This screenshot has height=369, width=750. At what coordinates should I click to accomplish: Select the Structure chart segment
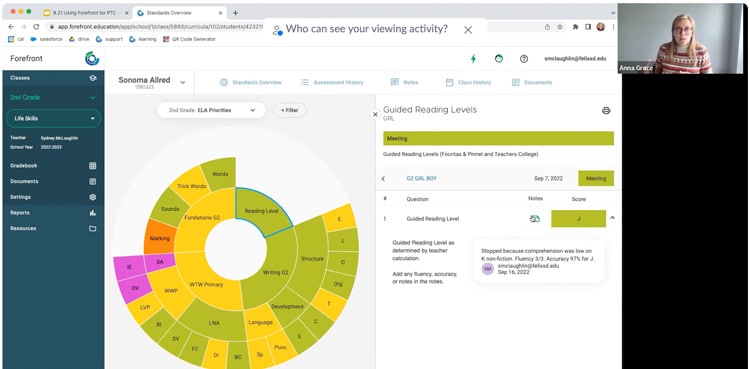pos(311,258)
